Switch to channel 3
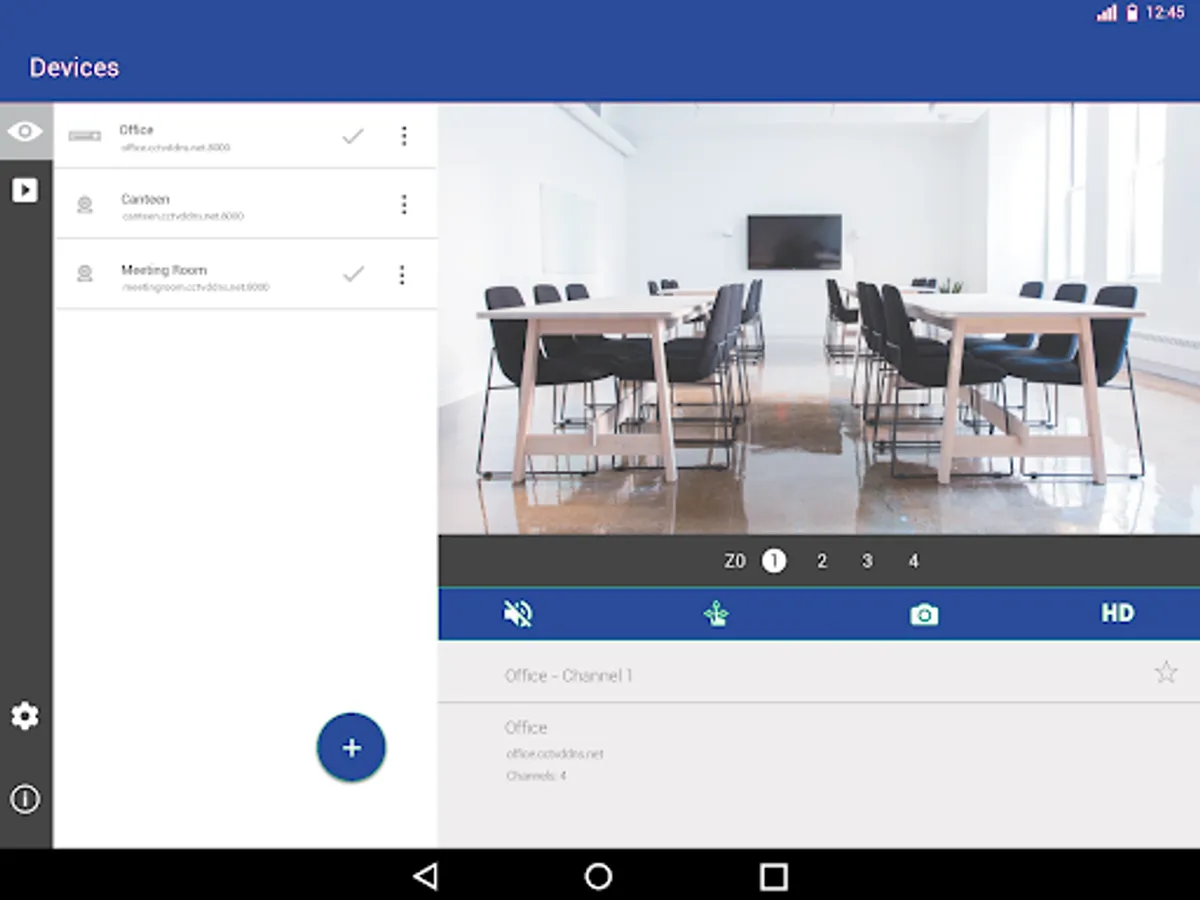The height and width of the screenshot is (900, 1200). (x=867, y=561)
